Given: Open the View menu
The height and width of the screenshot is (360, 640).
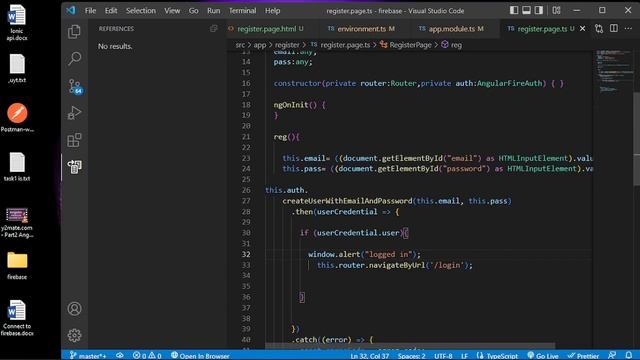Looking at the screenshot, I should [172, 11].
